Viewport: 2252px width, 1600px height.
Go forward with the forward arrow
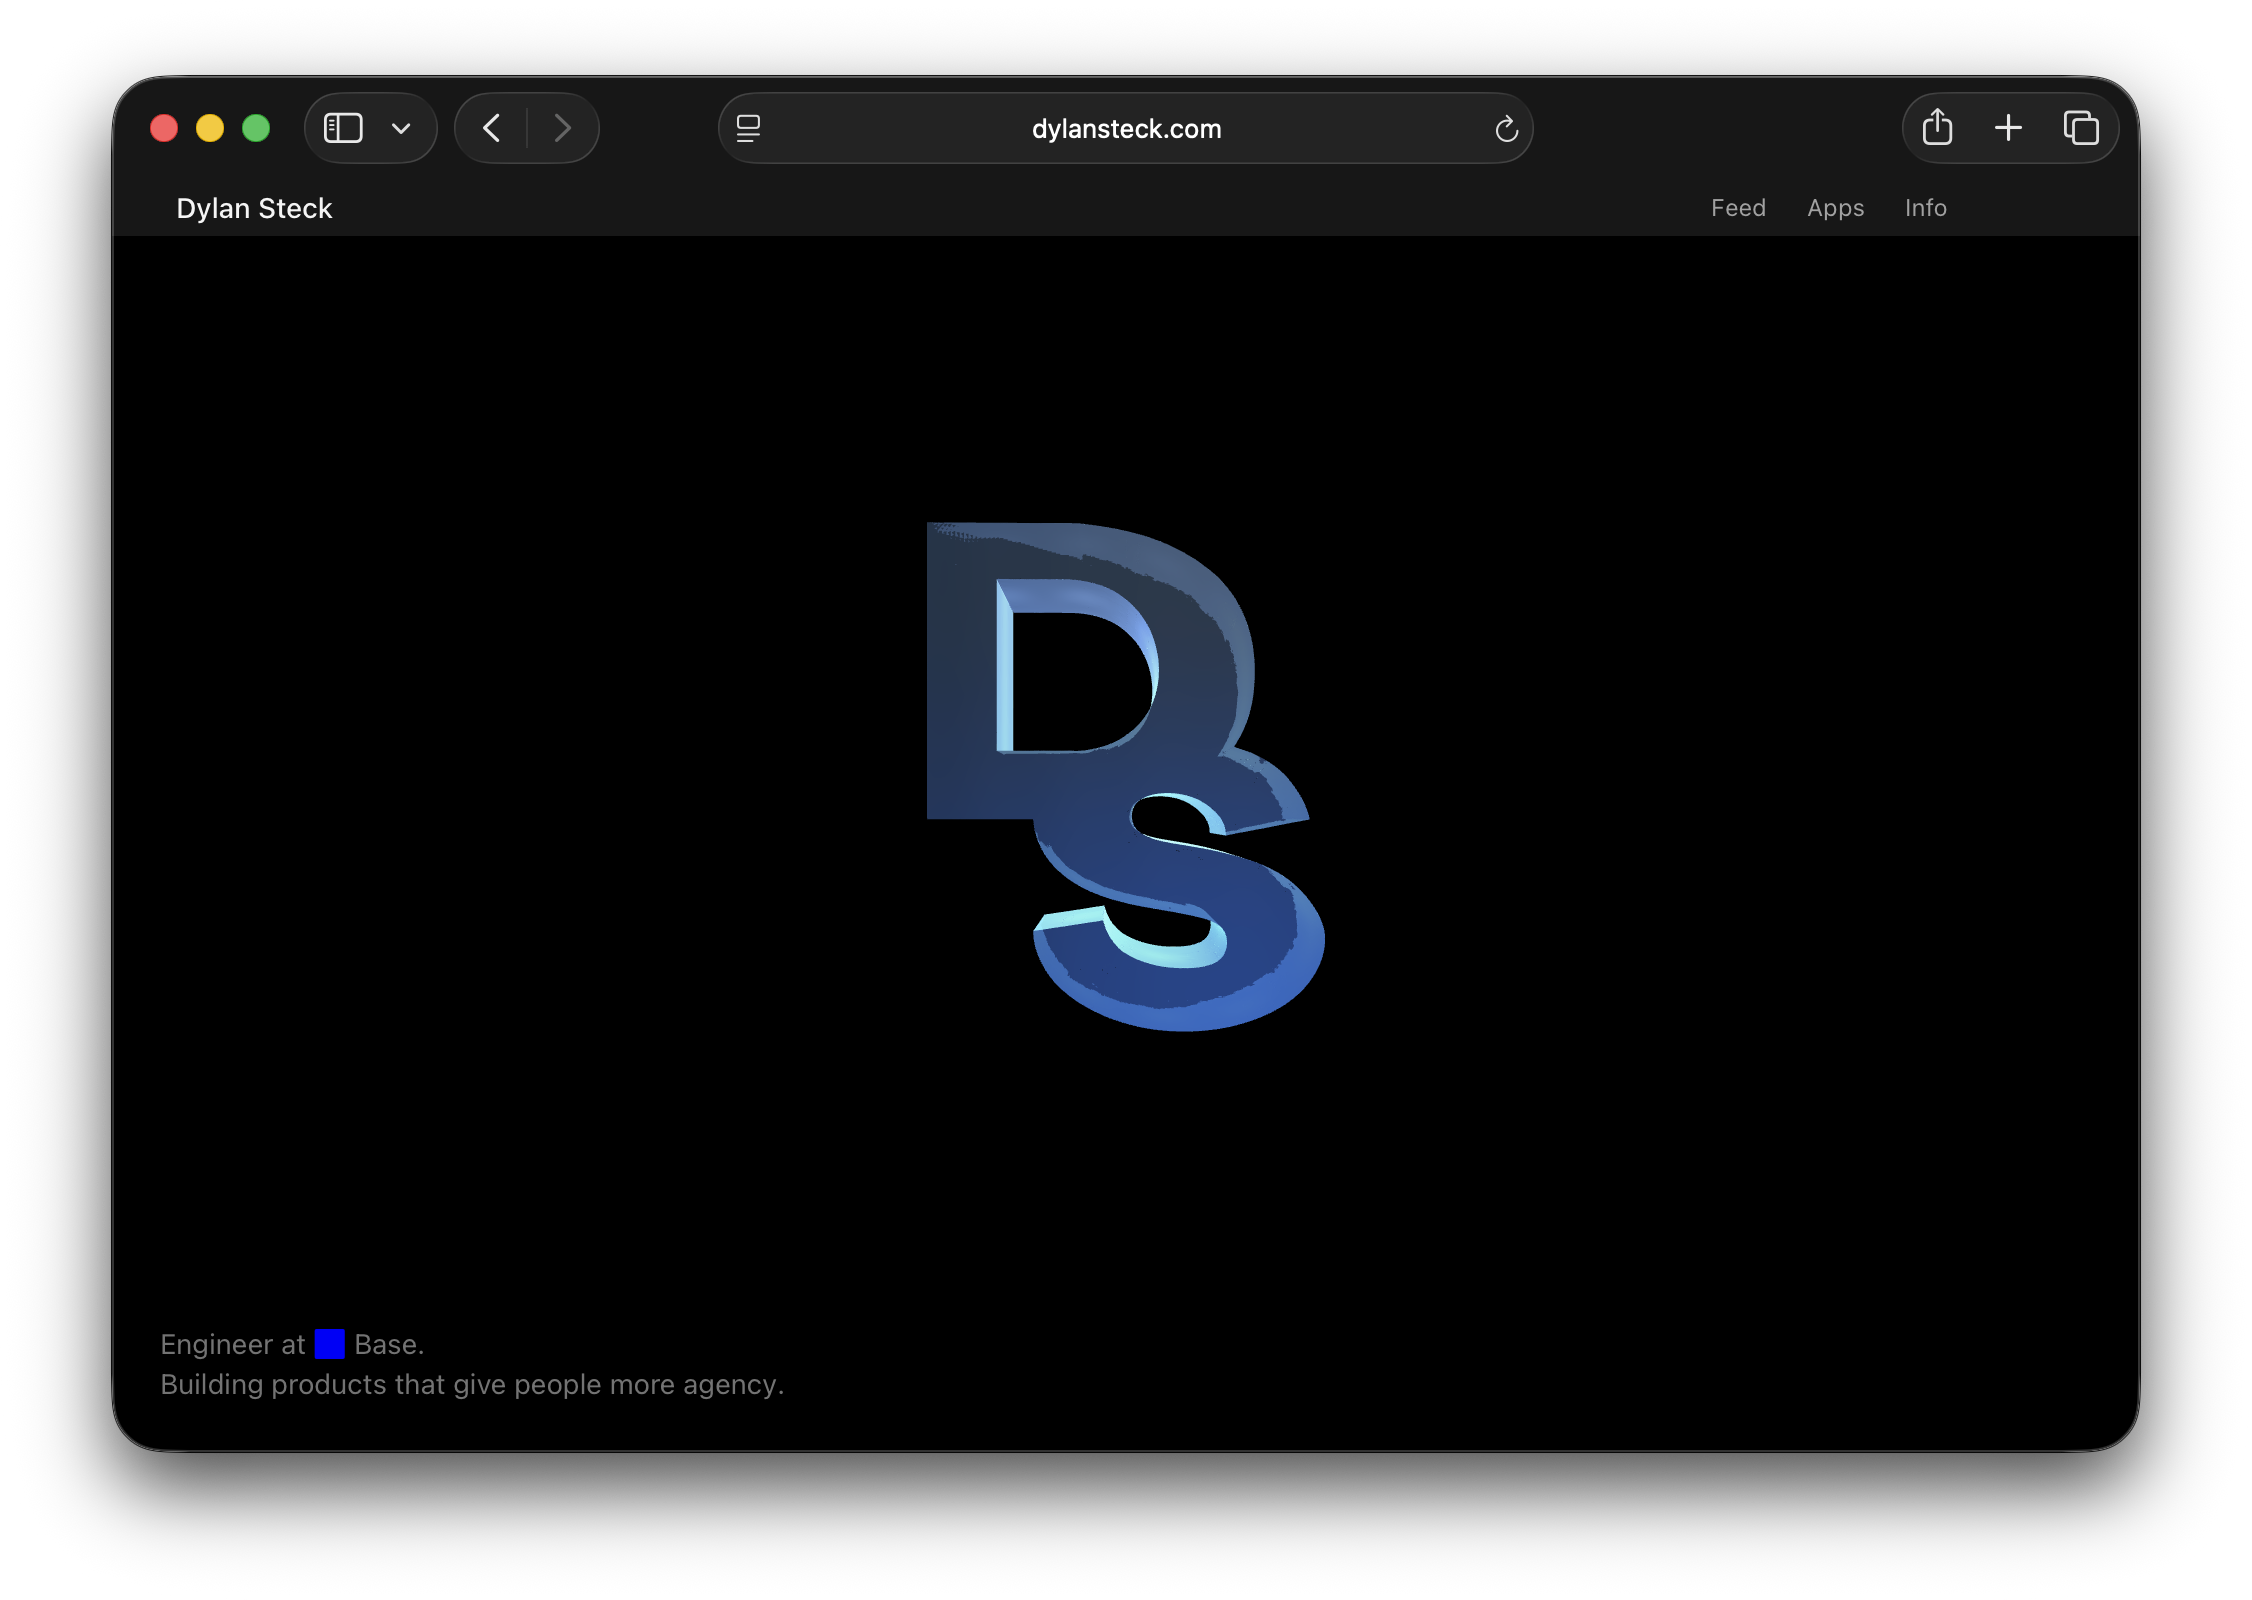point(563,128)
